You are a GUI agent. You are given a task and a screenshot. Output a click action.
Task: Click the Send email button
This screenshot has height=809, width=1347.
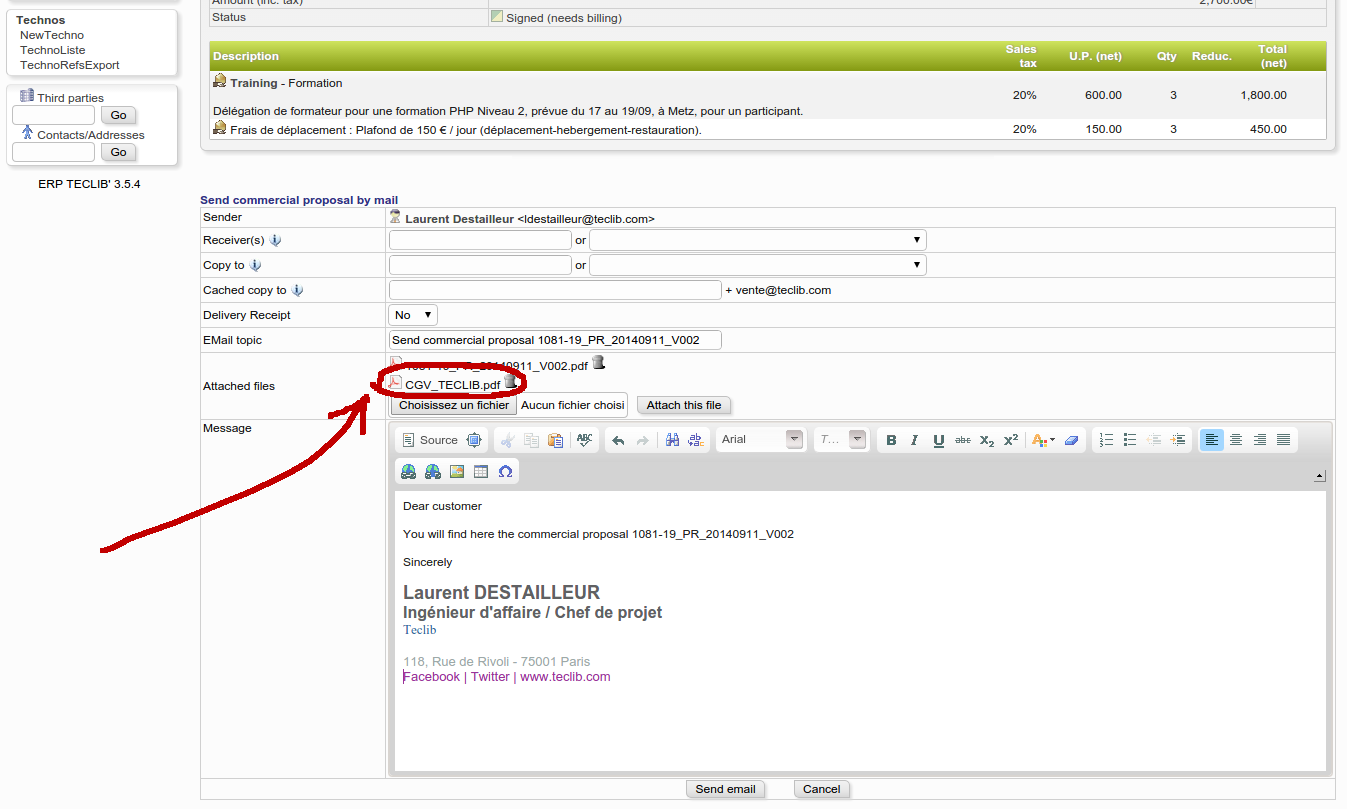pos(725,789)
